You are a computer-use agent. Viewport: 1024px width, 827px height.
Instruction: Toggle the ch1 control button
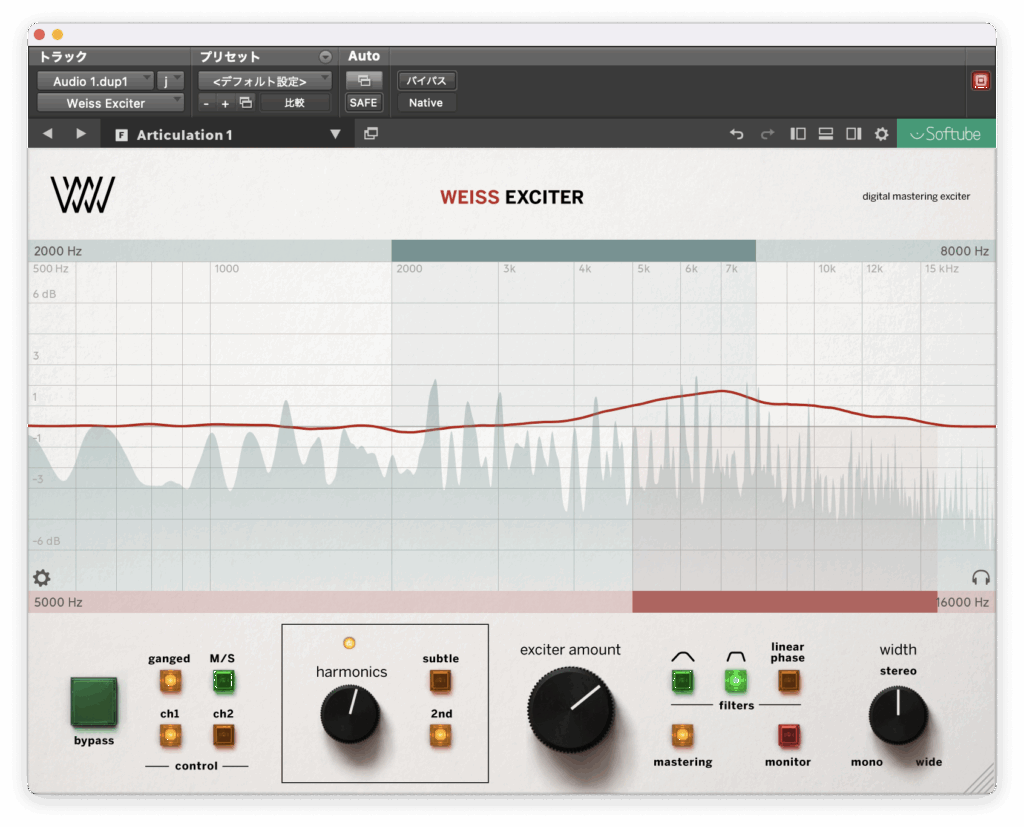click(x=170, y=736)
